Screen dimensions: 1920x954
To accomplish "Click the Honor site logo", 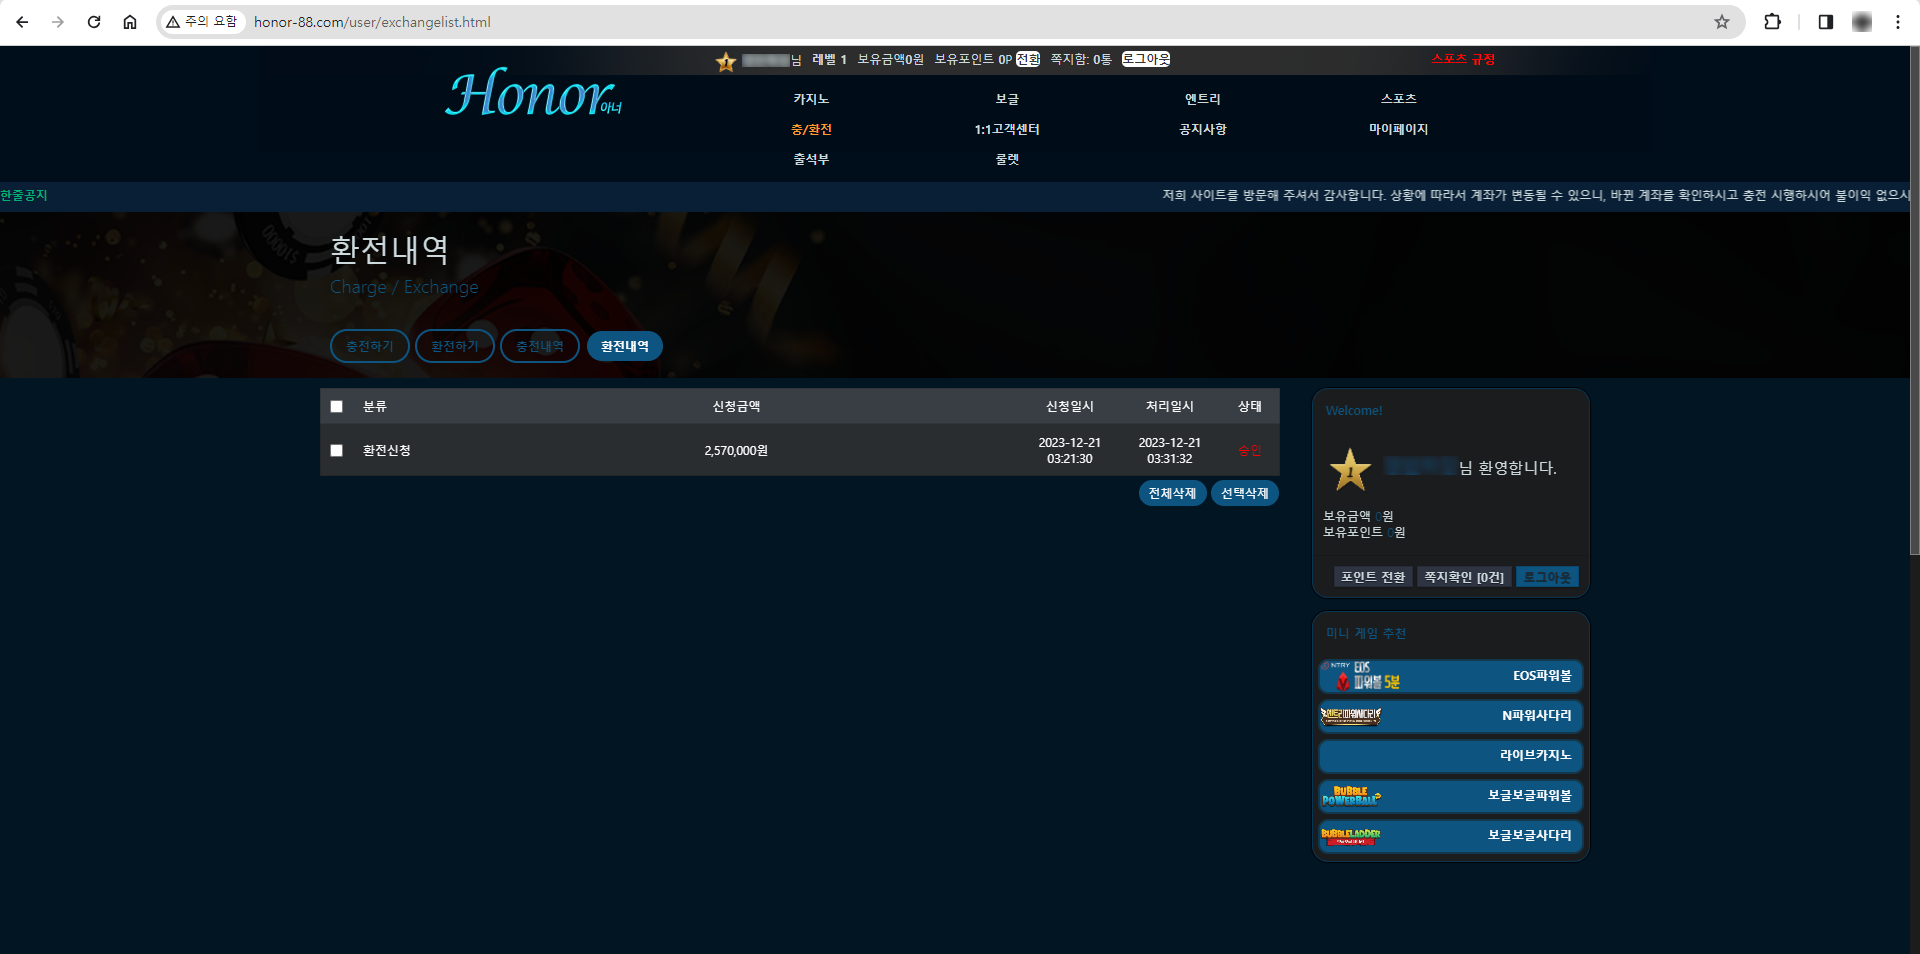I will tap(533, 94).
